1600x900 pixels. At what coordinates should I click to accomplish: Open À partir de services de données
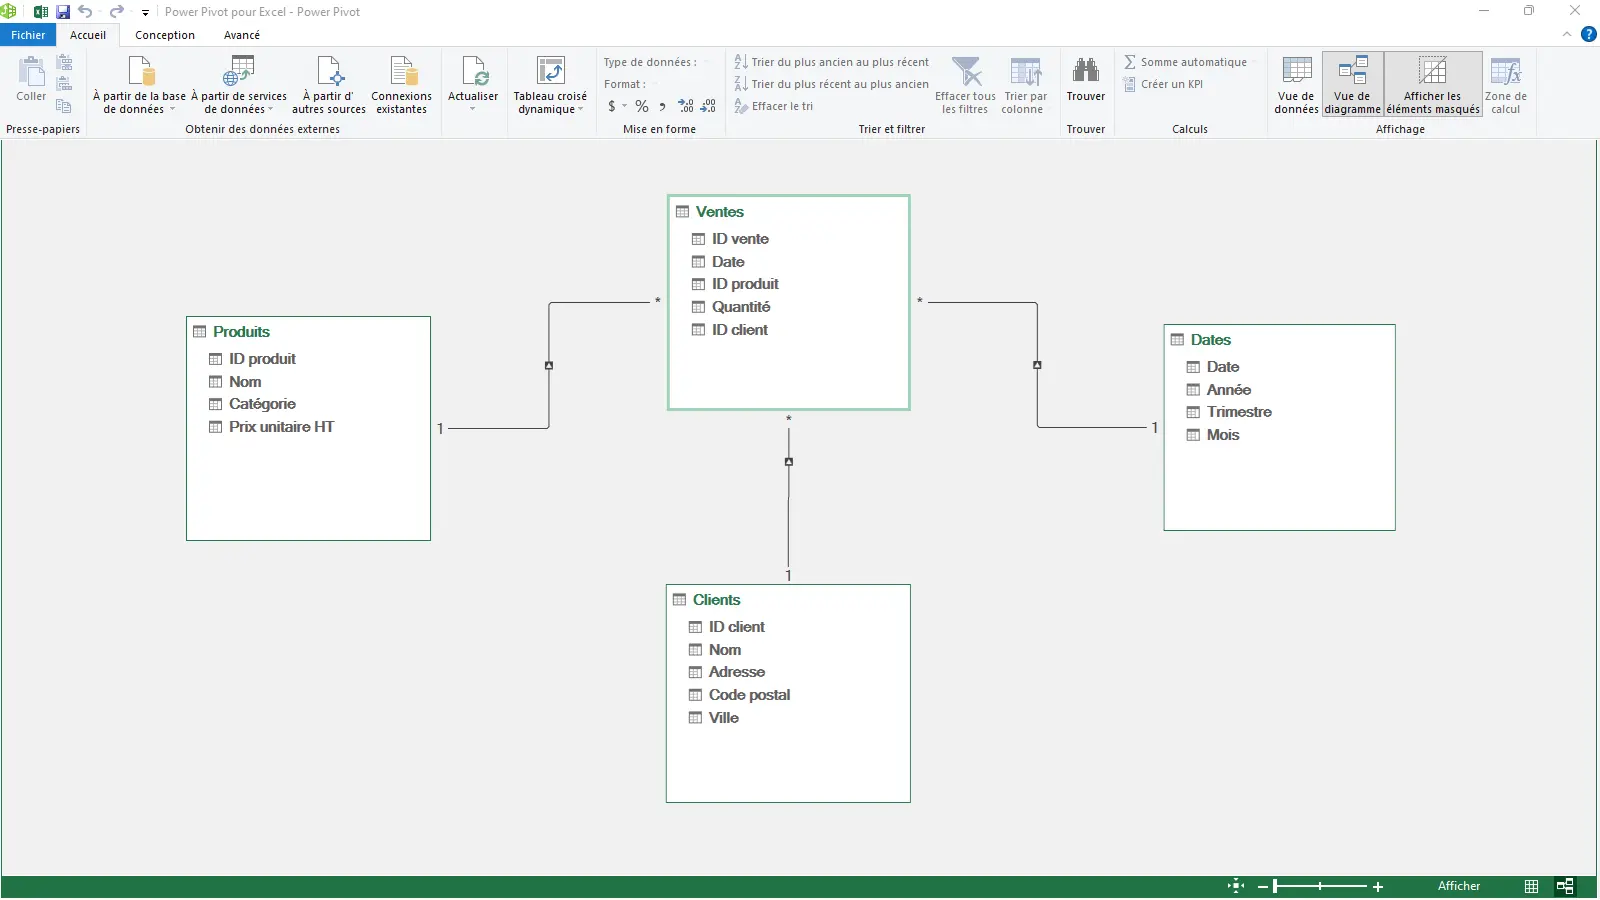239,85
